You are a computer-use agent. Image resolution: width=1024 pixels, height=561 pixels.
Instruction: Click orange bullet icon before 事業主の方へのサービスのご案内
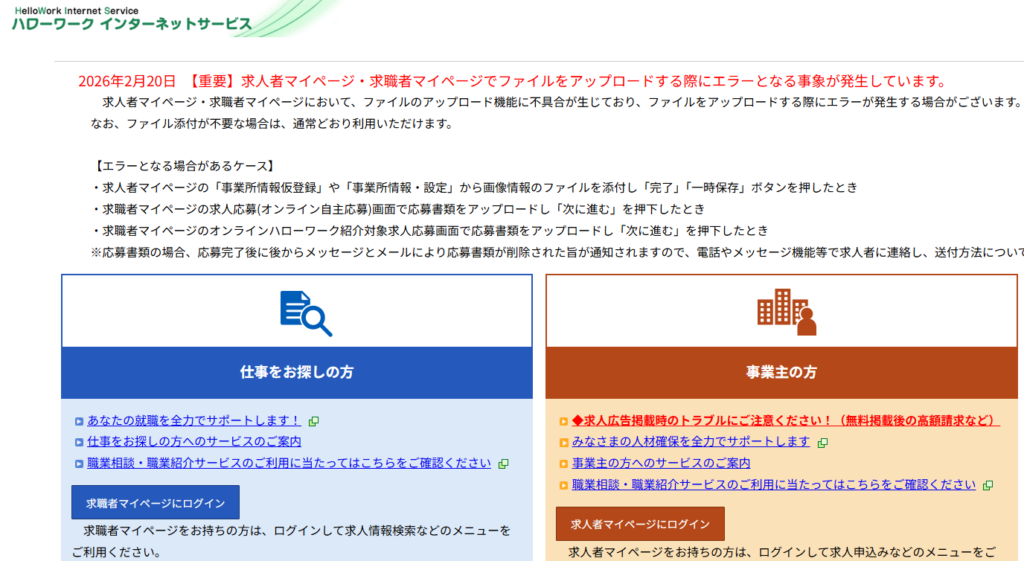click(x=564, y=464)
